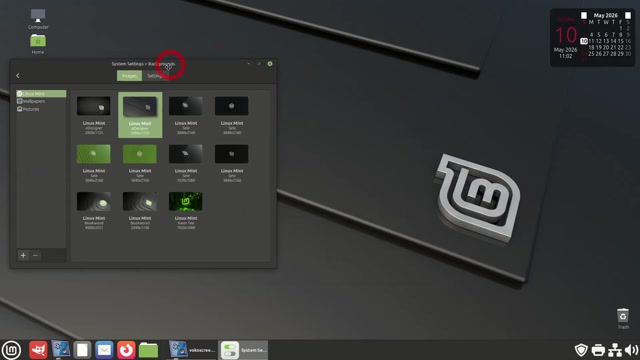
Task: Open the network connections tray icon
Action: pyautogui.click(x=615, y=350)
